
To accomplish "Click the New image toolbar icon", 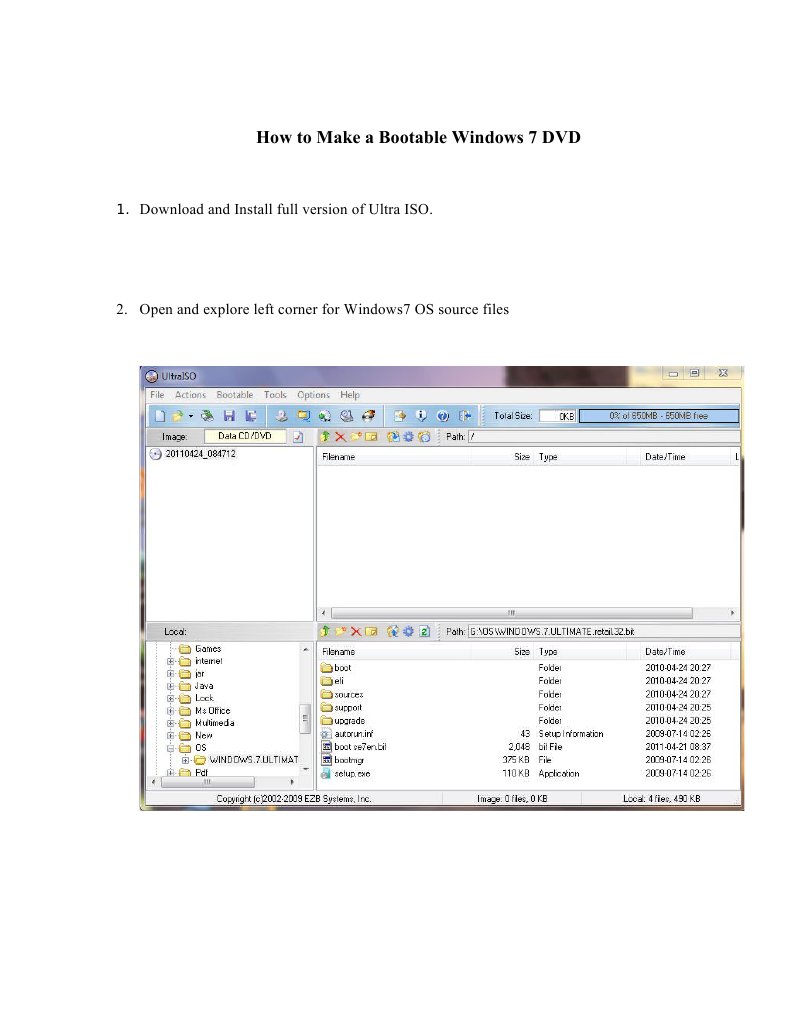I will coord(160,416).
